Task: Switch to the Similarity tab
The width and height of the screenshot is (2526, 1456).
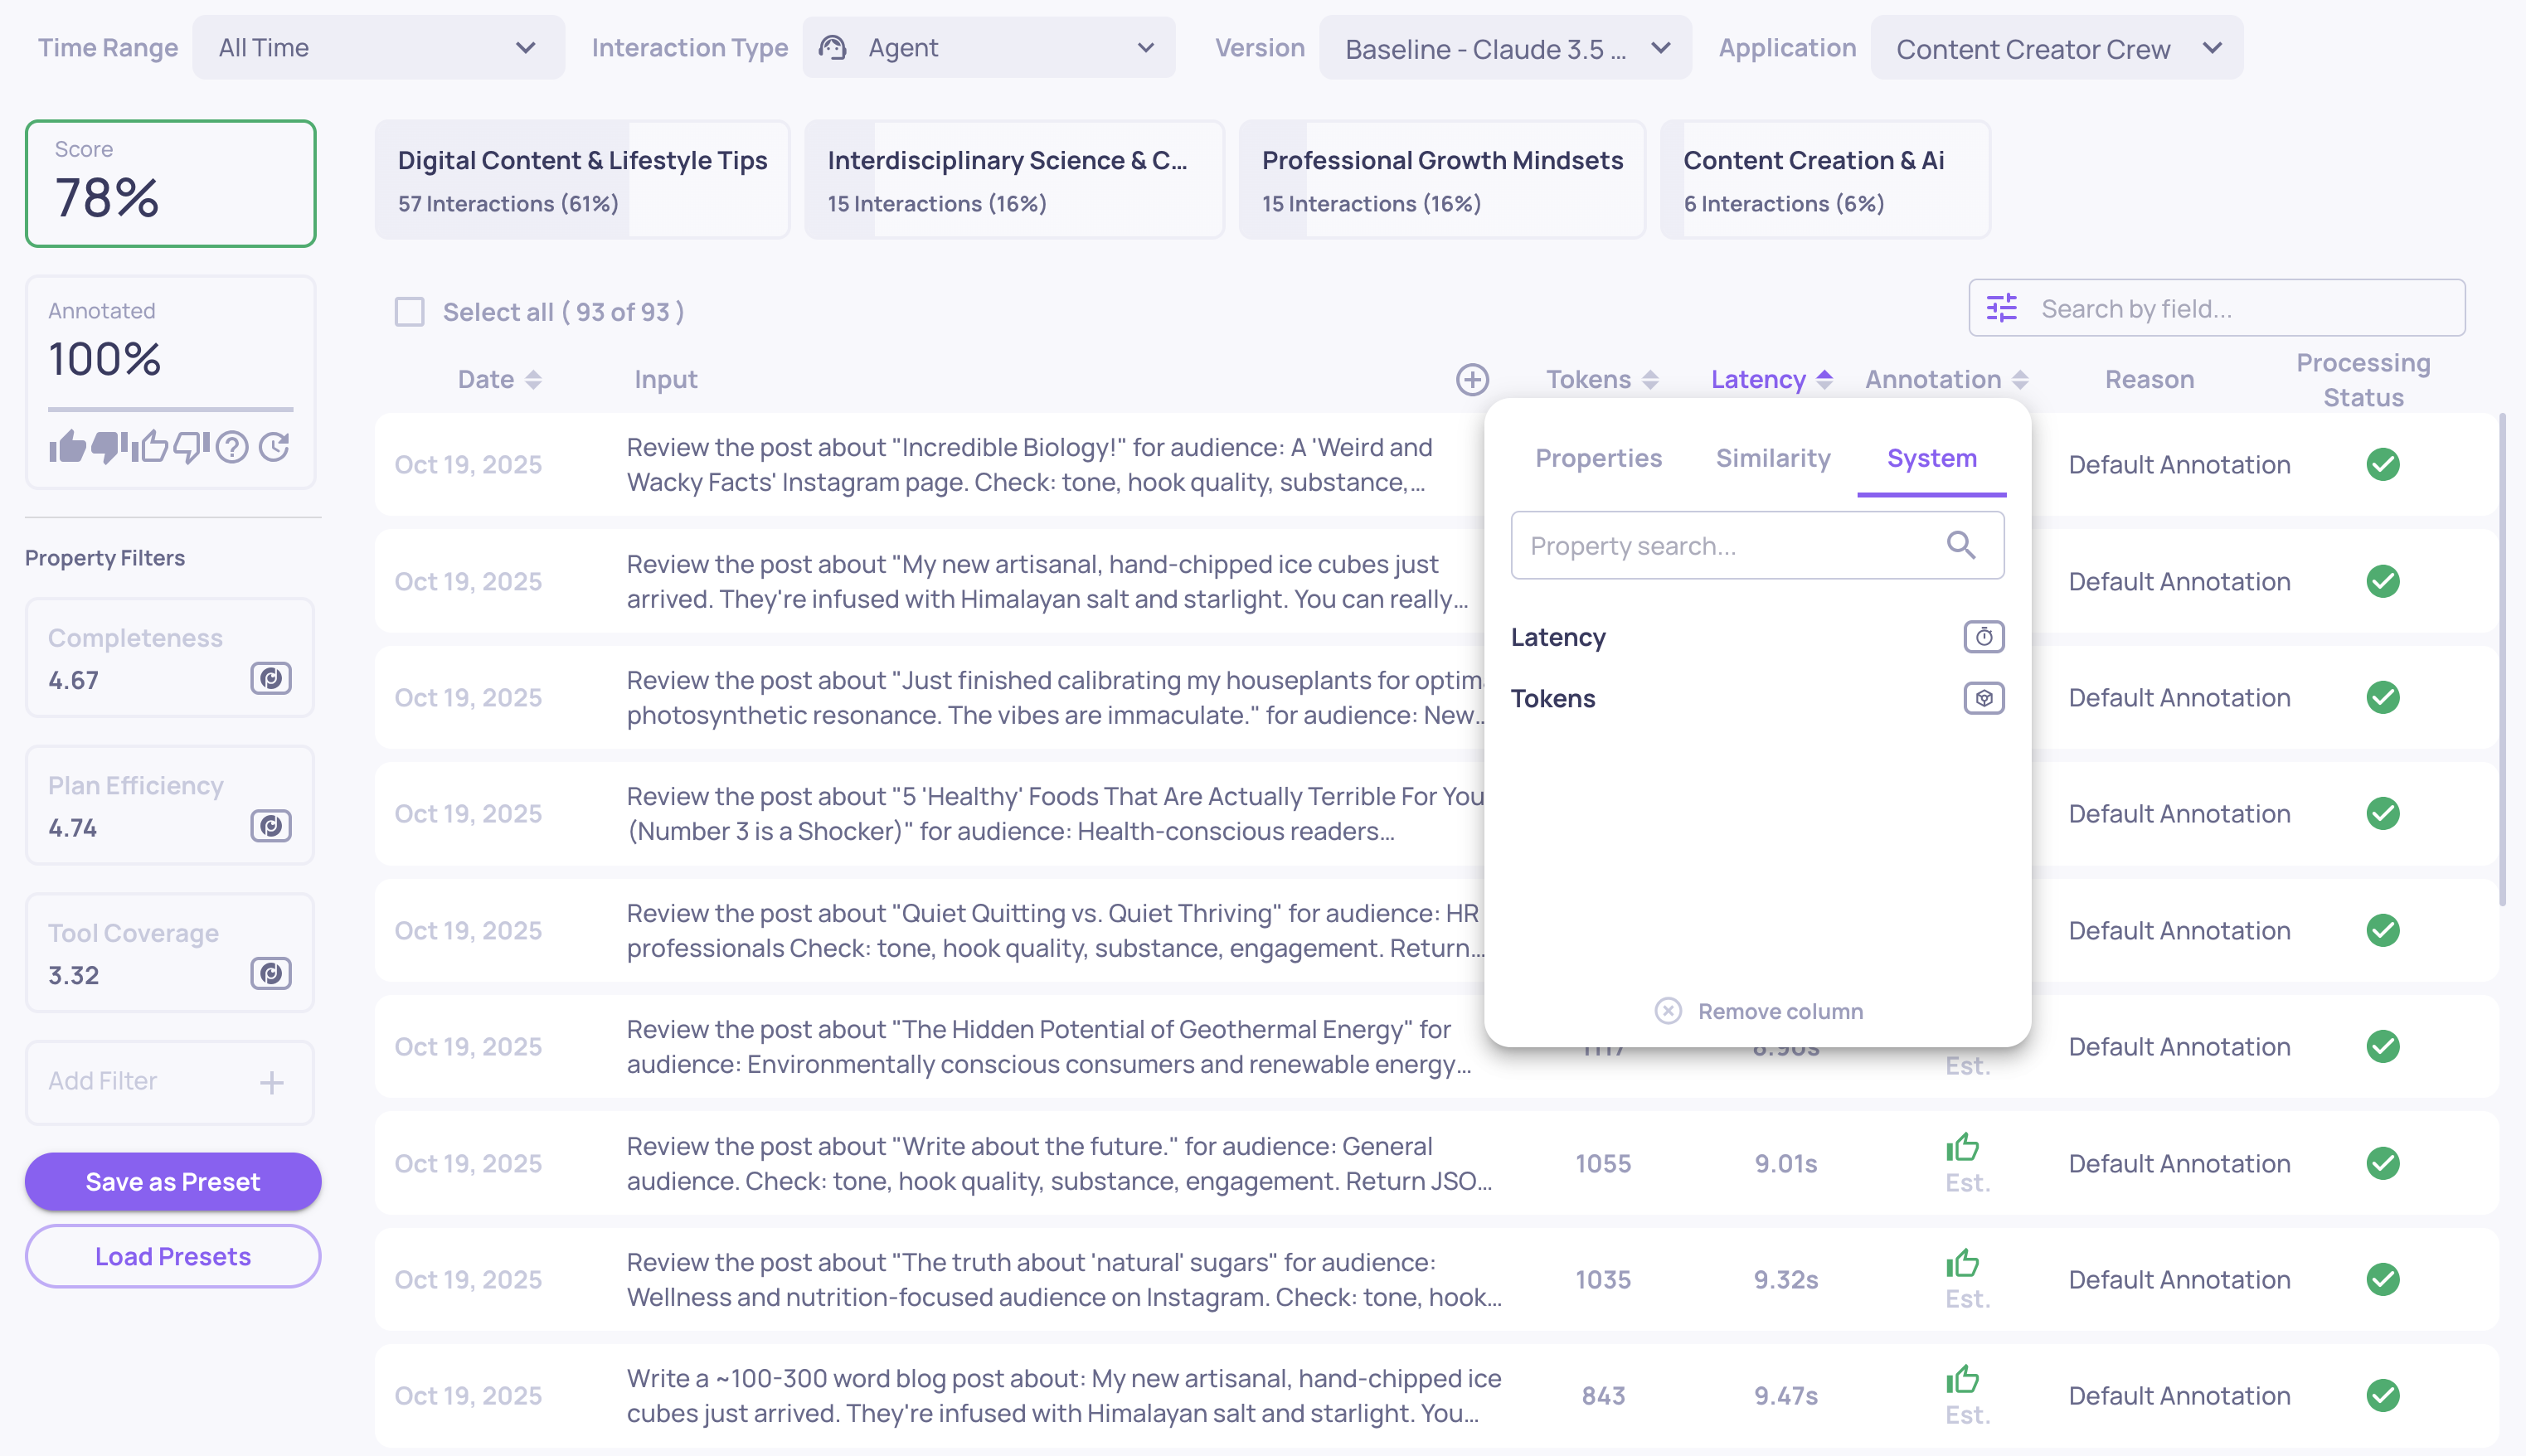Action: [x=1773, y=458]
